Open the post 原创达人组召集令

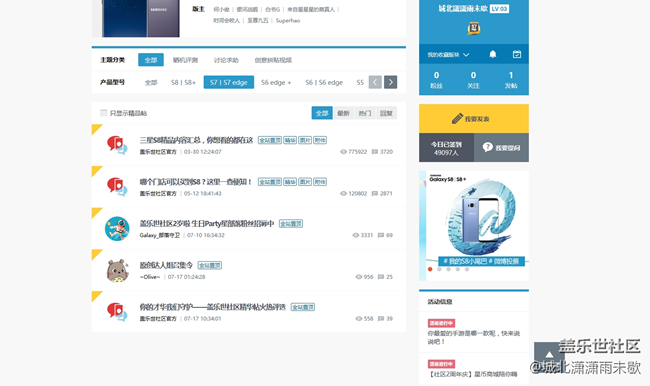(x=166, y=265)
